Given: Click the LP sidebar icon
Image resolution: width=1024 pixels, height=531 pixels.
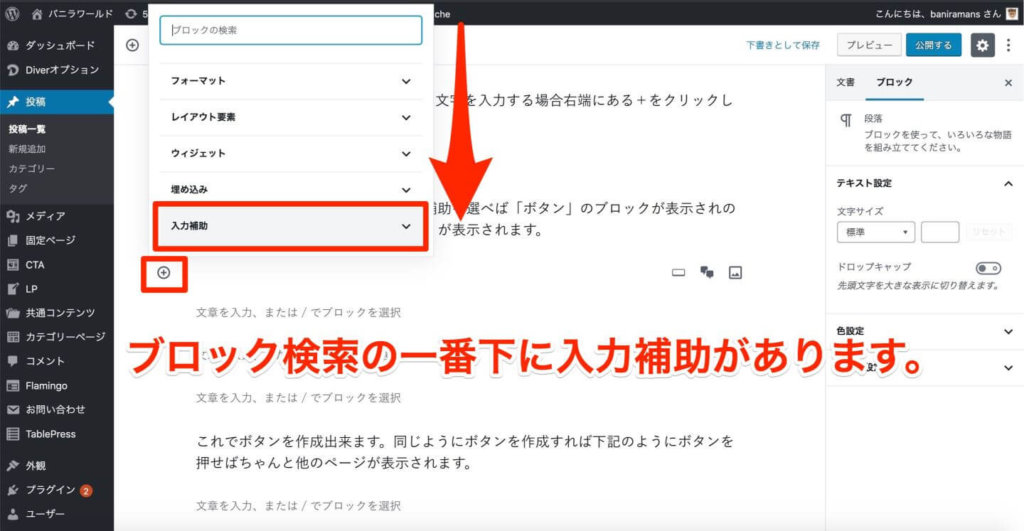Looking at the screenshot, I should coord(12,289).
